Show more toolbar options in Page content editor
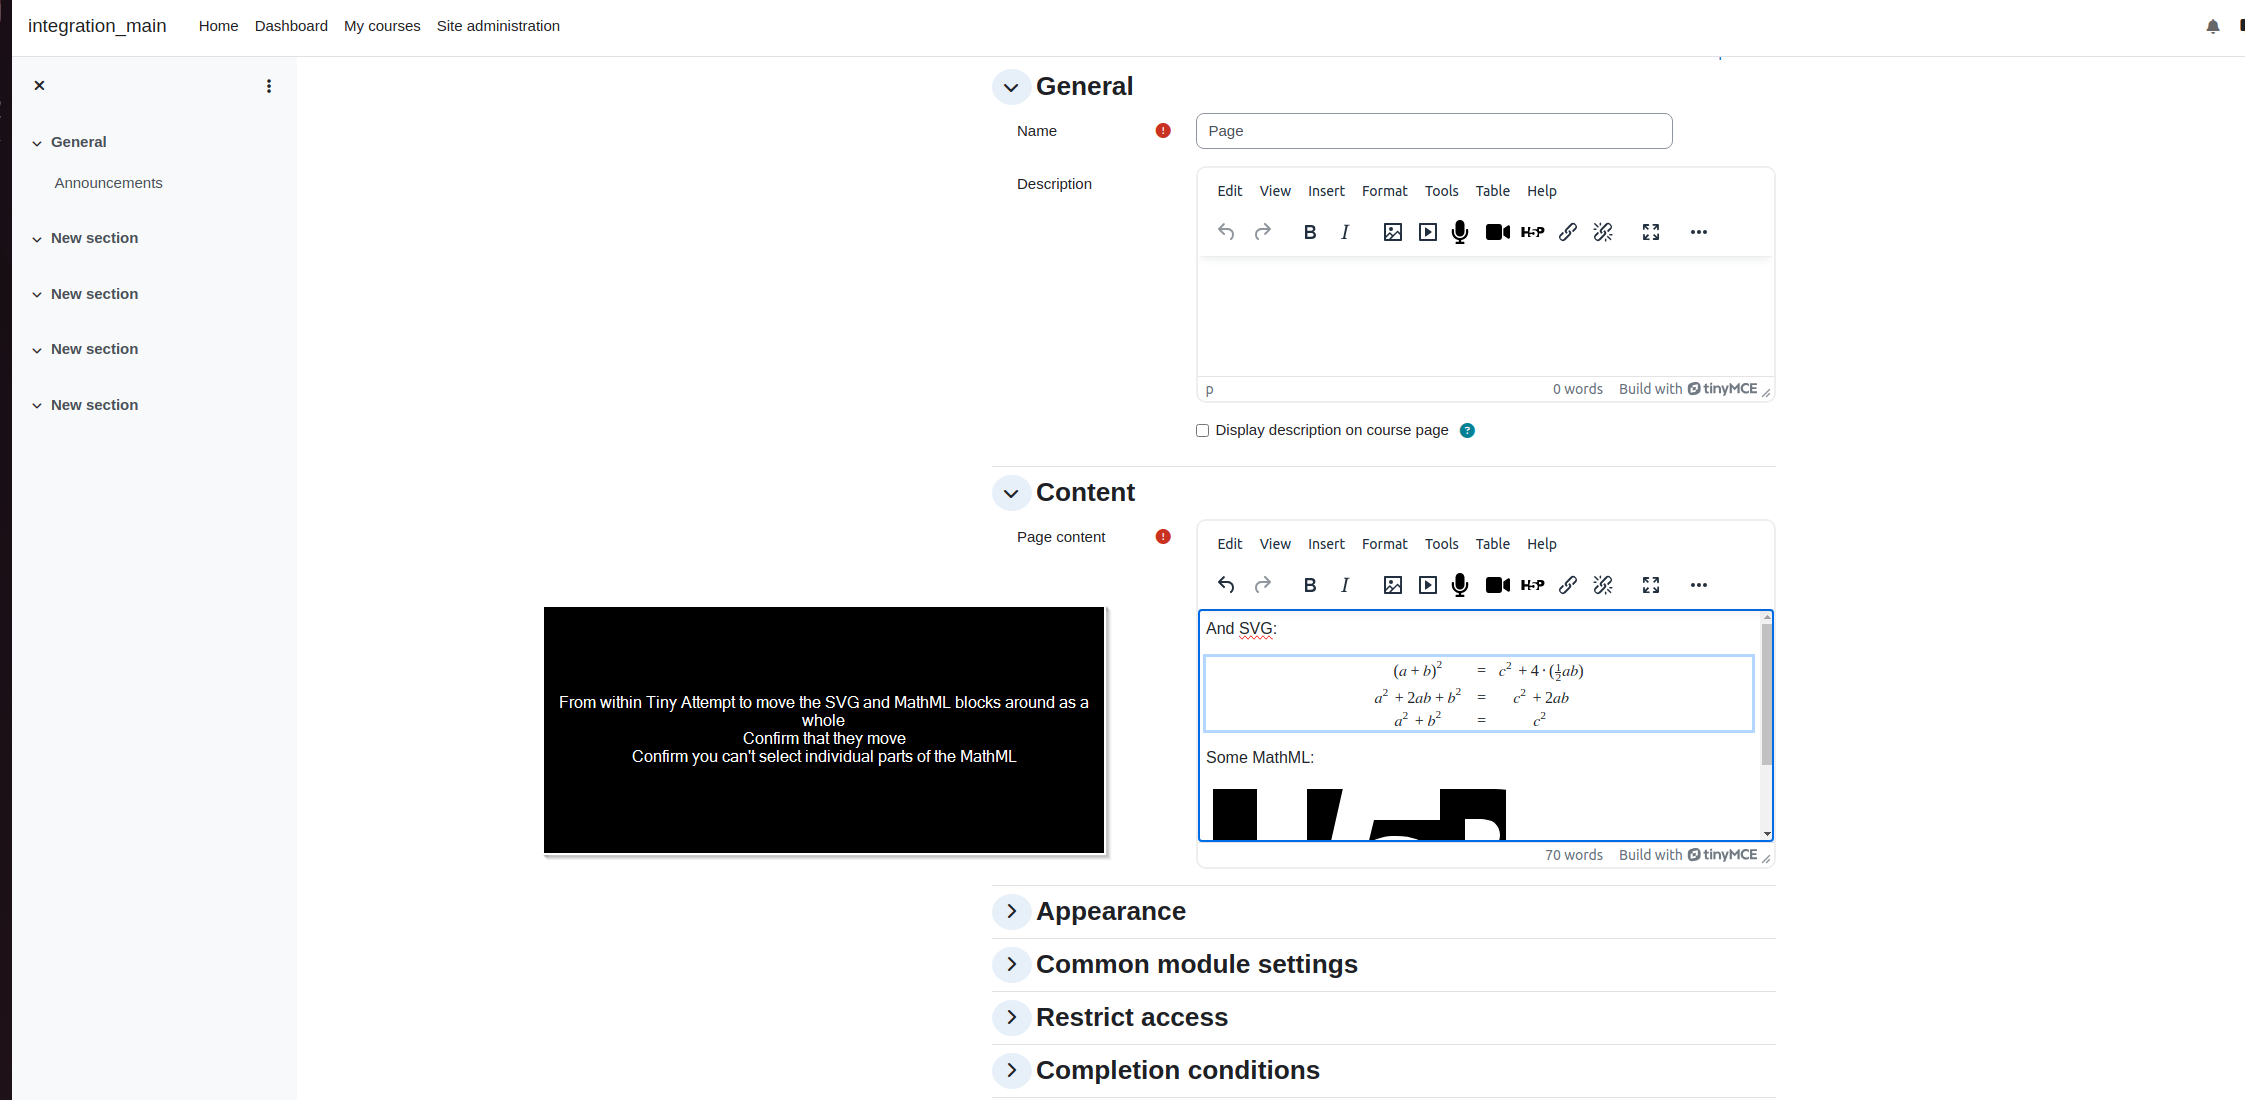 pyautogui.click(x=1699, y=585)
